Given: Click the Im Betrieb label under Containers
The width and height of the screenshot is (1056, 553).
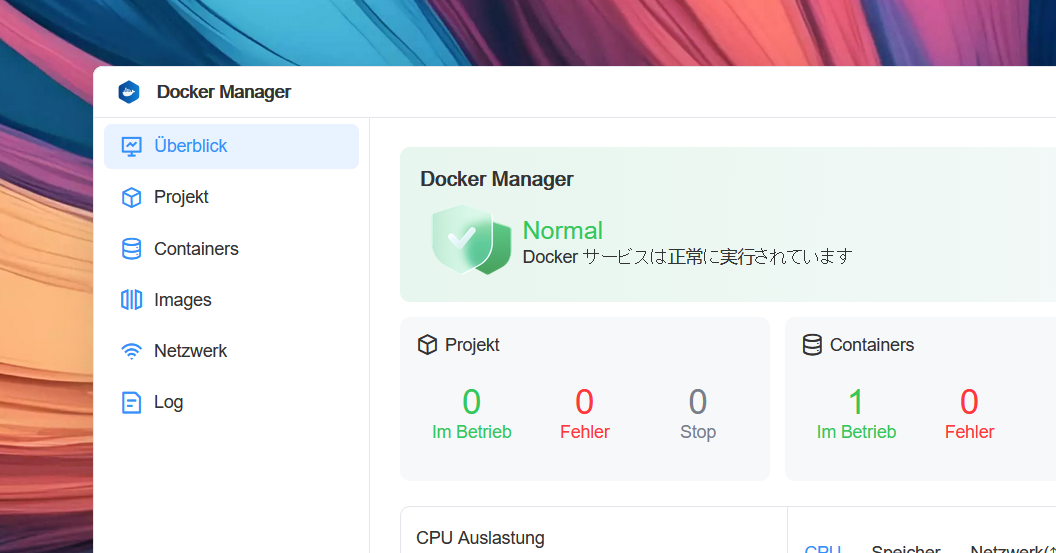Looking at the screenshot, I should tap(856, 432).
